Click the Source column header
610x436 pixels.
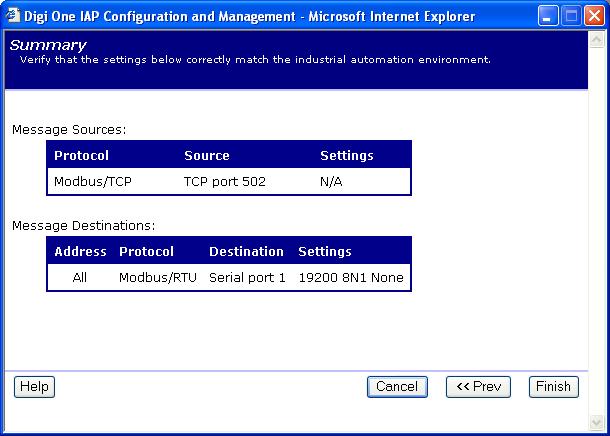pos(207,156)
